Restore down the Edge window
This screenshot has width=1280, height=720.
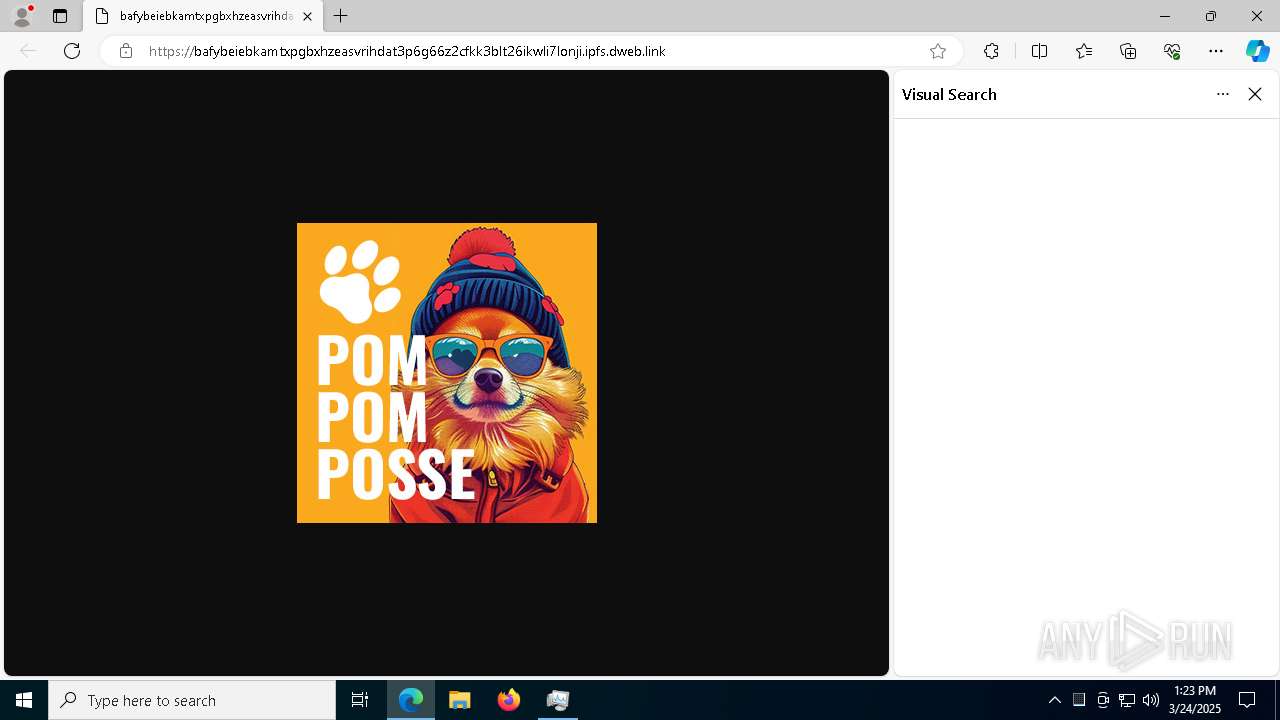click(1211, 16)
